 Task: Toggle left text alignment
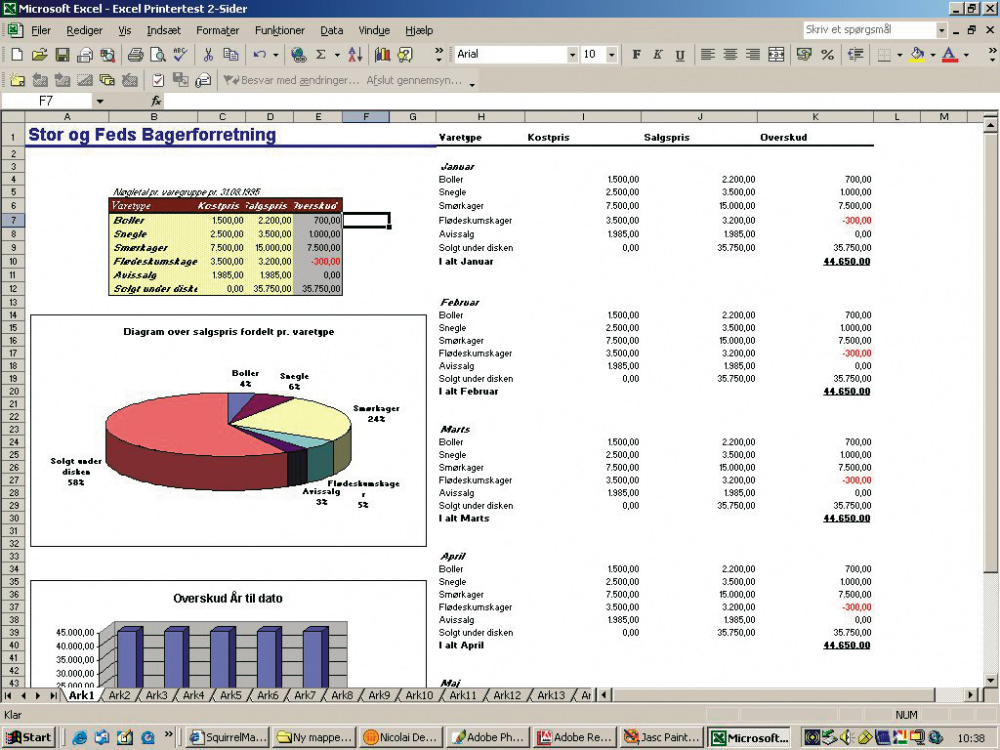pyautogui.click(x=707, y=55)
